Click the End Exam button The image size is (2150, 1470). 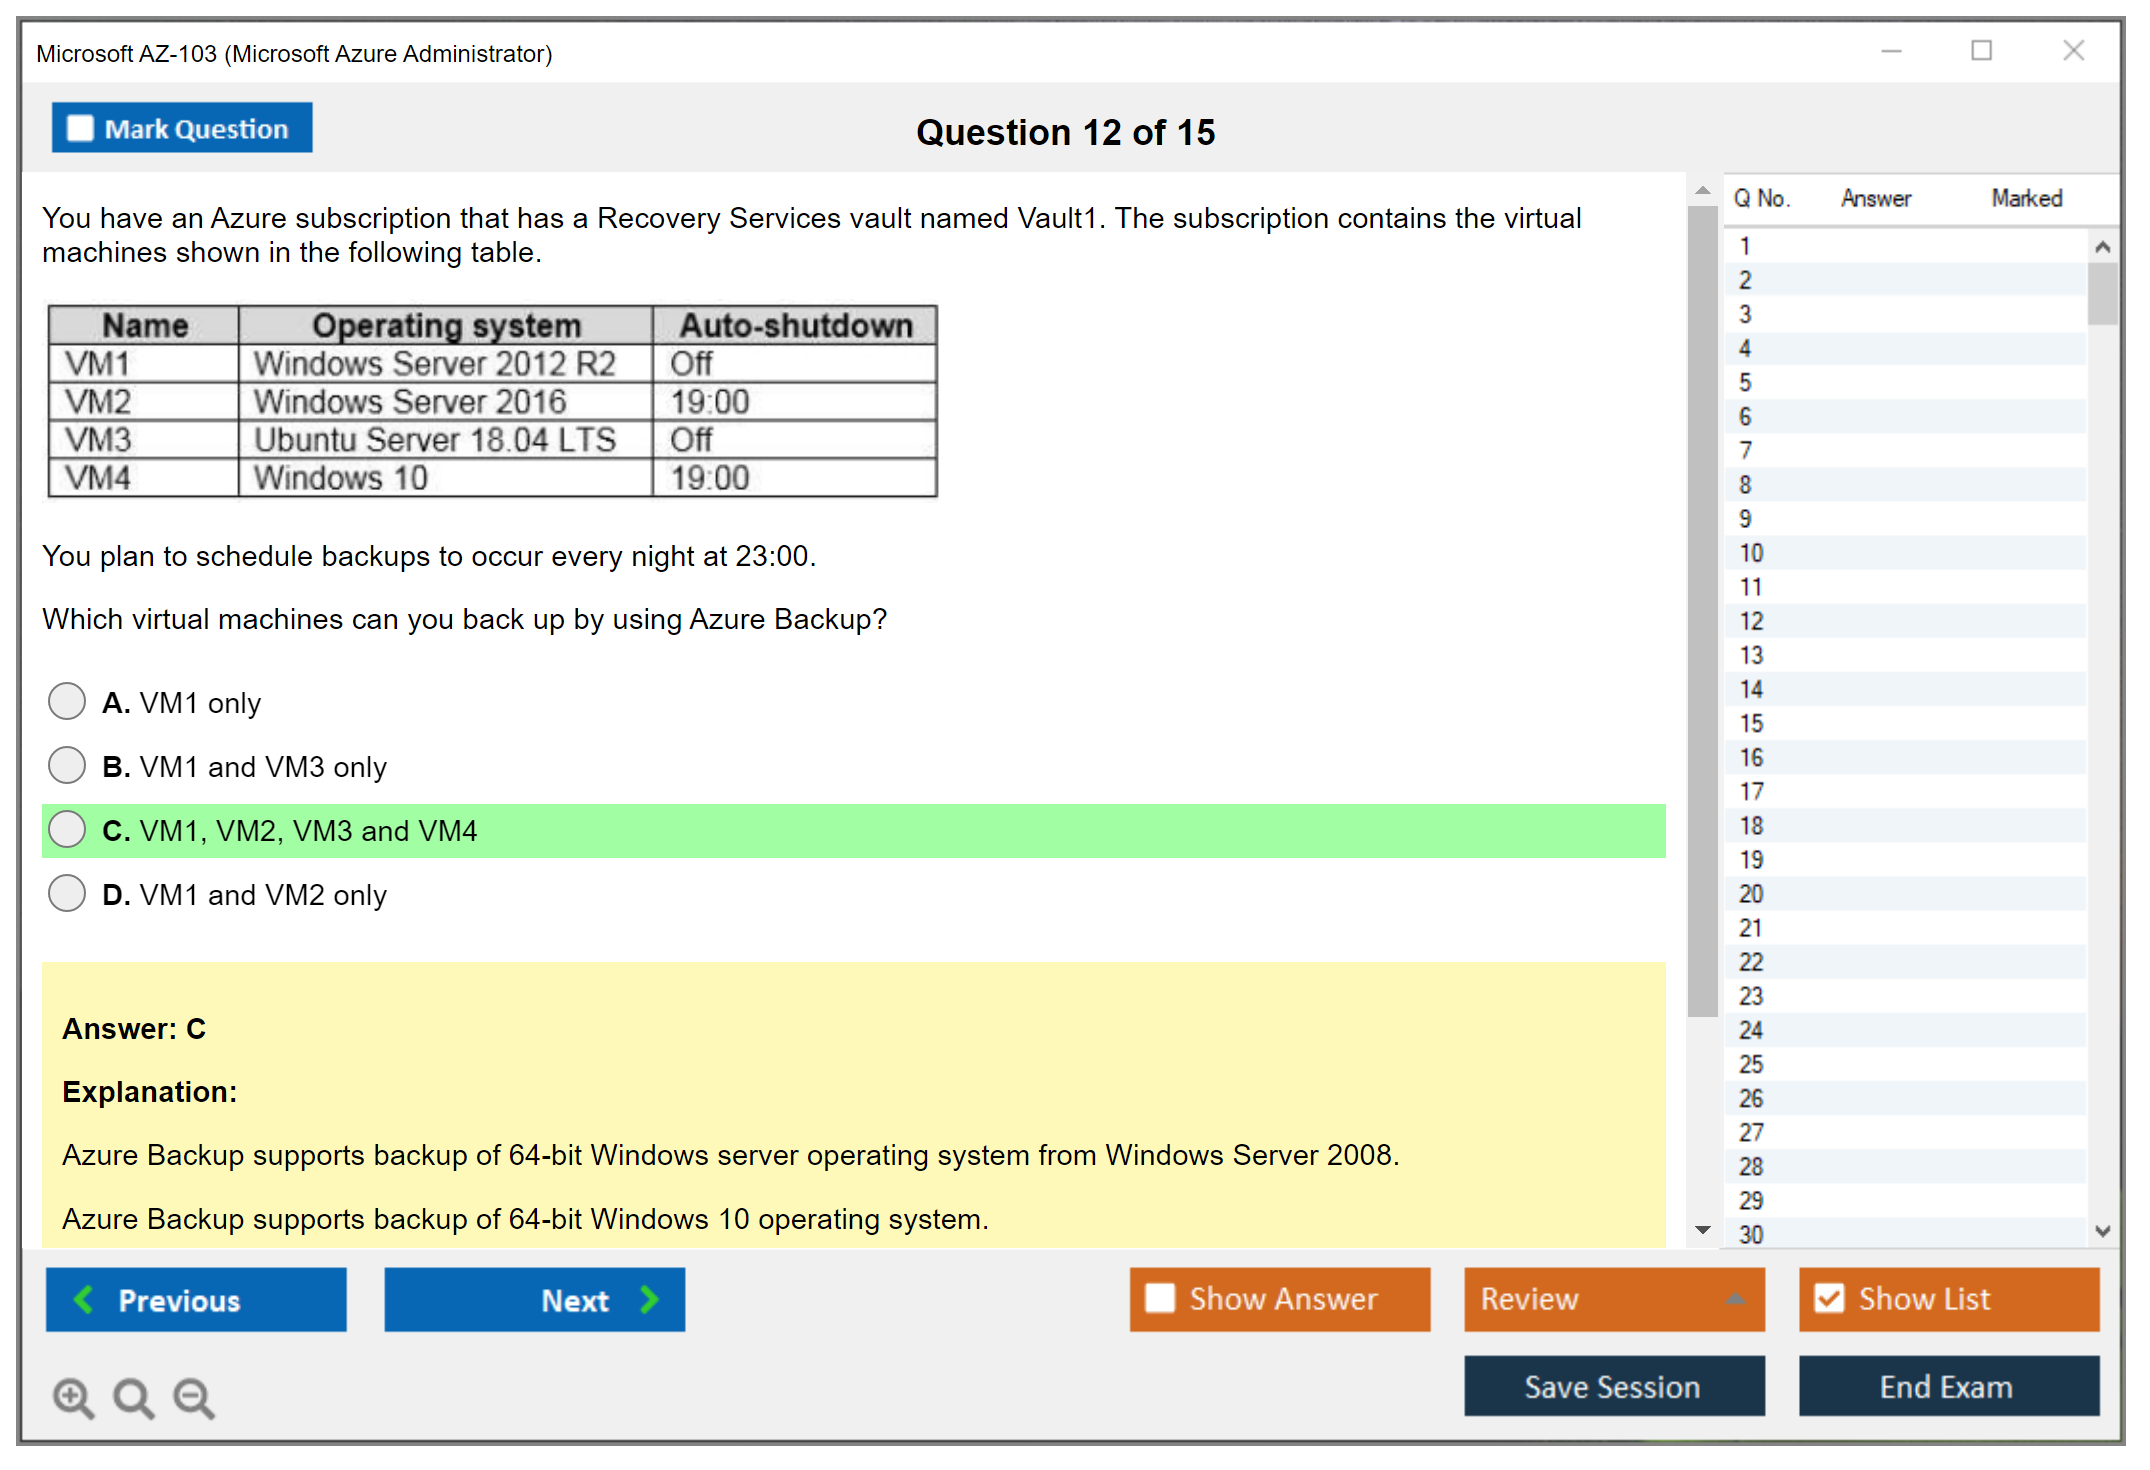coord(1947,1386)
